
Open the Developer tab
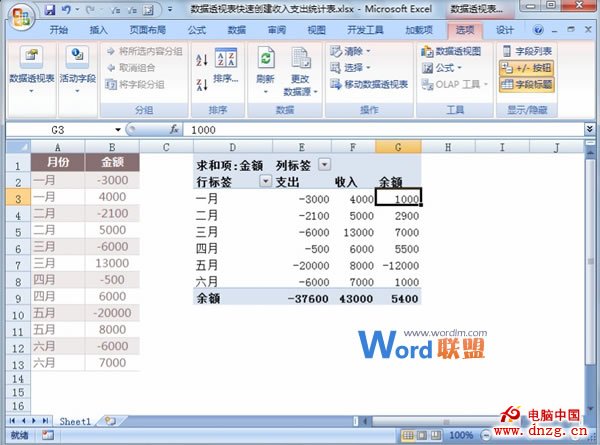tap(365, 30)
